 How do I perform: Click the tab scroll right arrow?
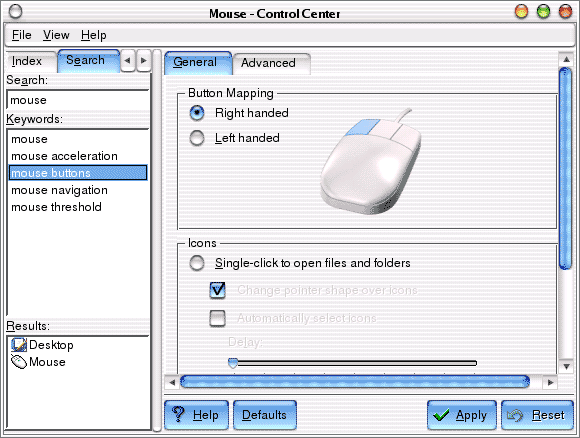[144, 60]
